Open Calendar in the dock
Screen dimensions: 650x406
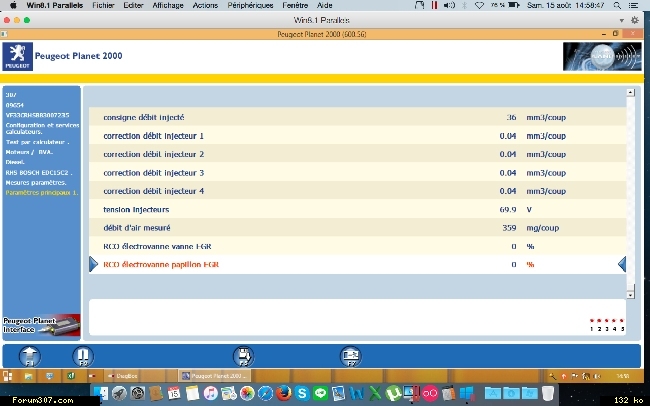click(174, 393)
